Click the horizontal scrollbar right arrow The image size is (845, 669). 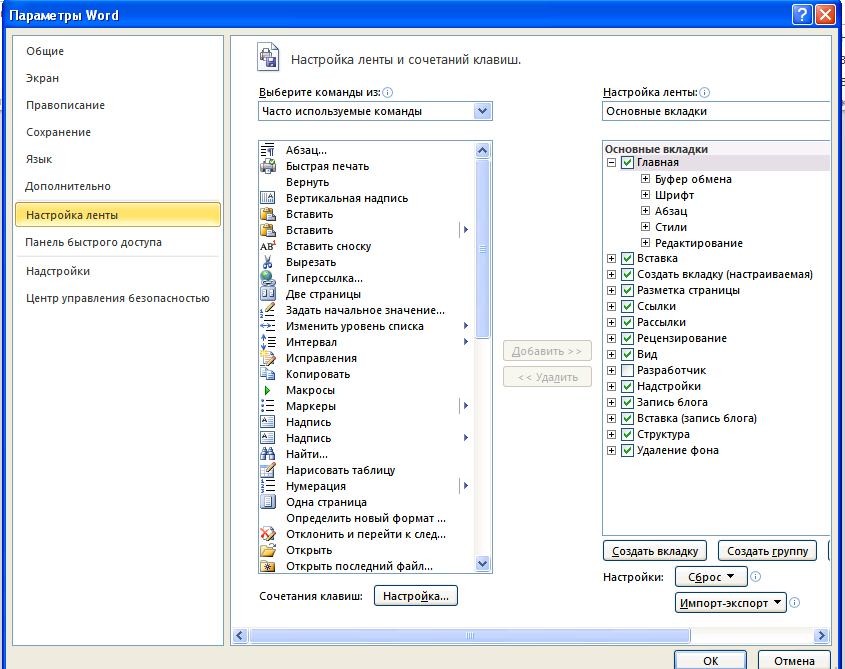[x=821, y=636]
